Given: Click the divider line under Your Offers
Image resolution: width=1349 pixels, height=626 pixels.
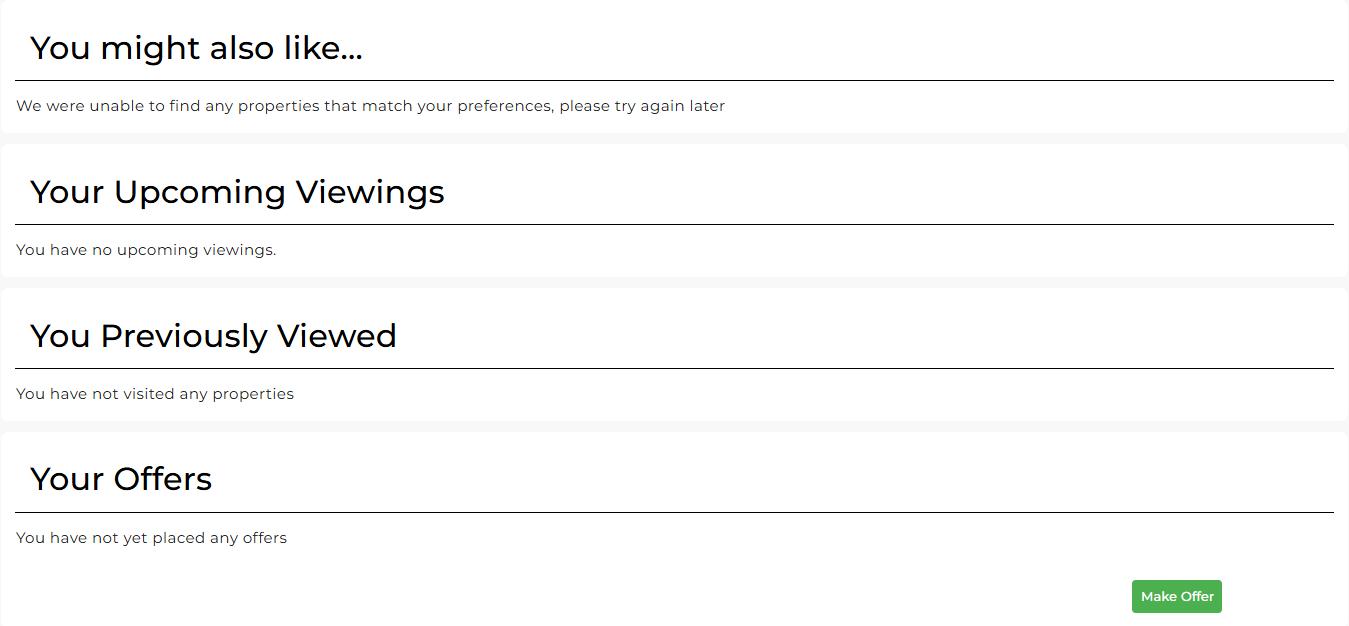Looking at the screenshot, I should (674, 512).
